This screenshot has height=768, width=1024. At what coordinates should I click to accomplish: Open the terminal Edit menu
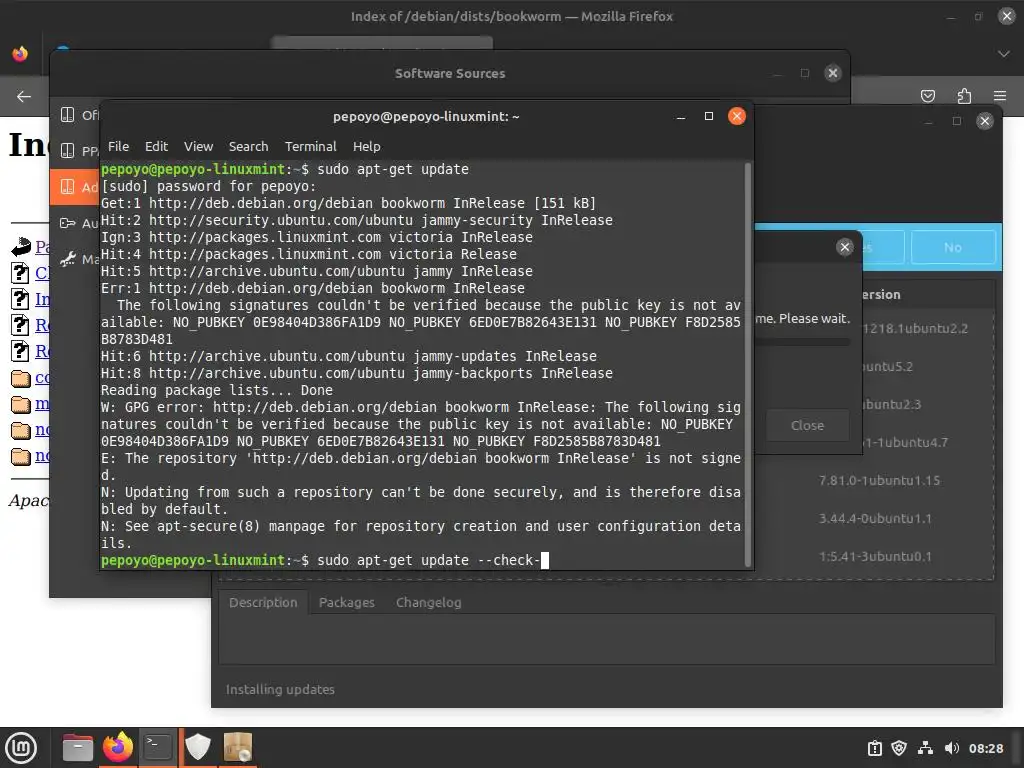tap(156, 146)
